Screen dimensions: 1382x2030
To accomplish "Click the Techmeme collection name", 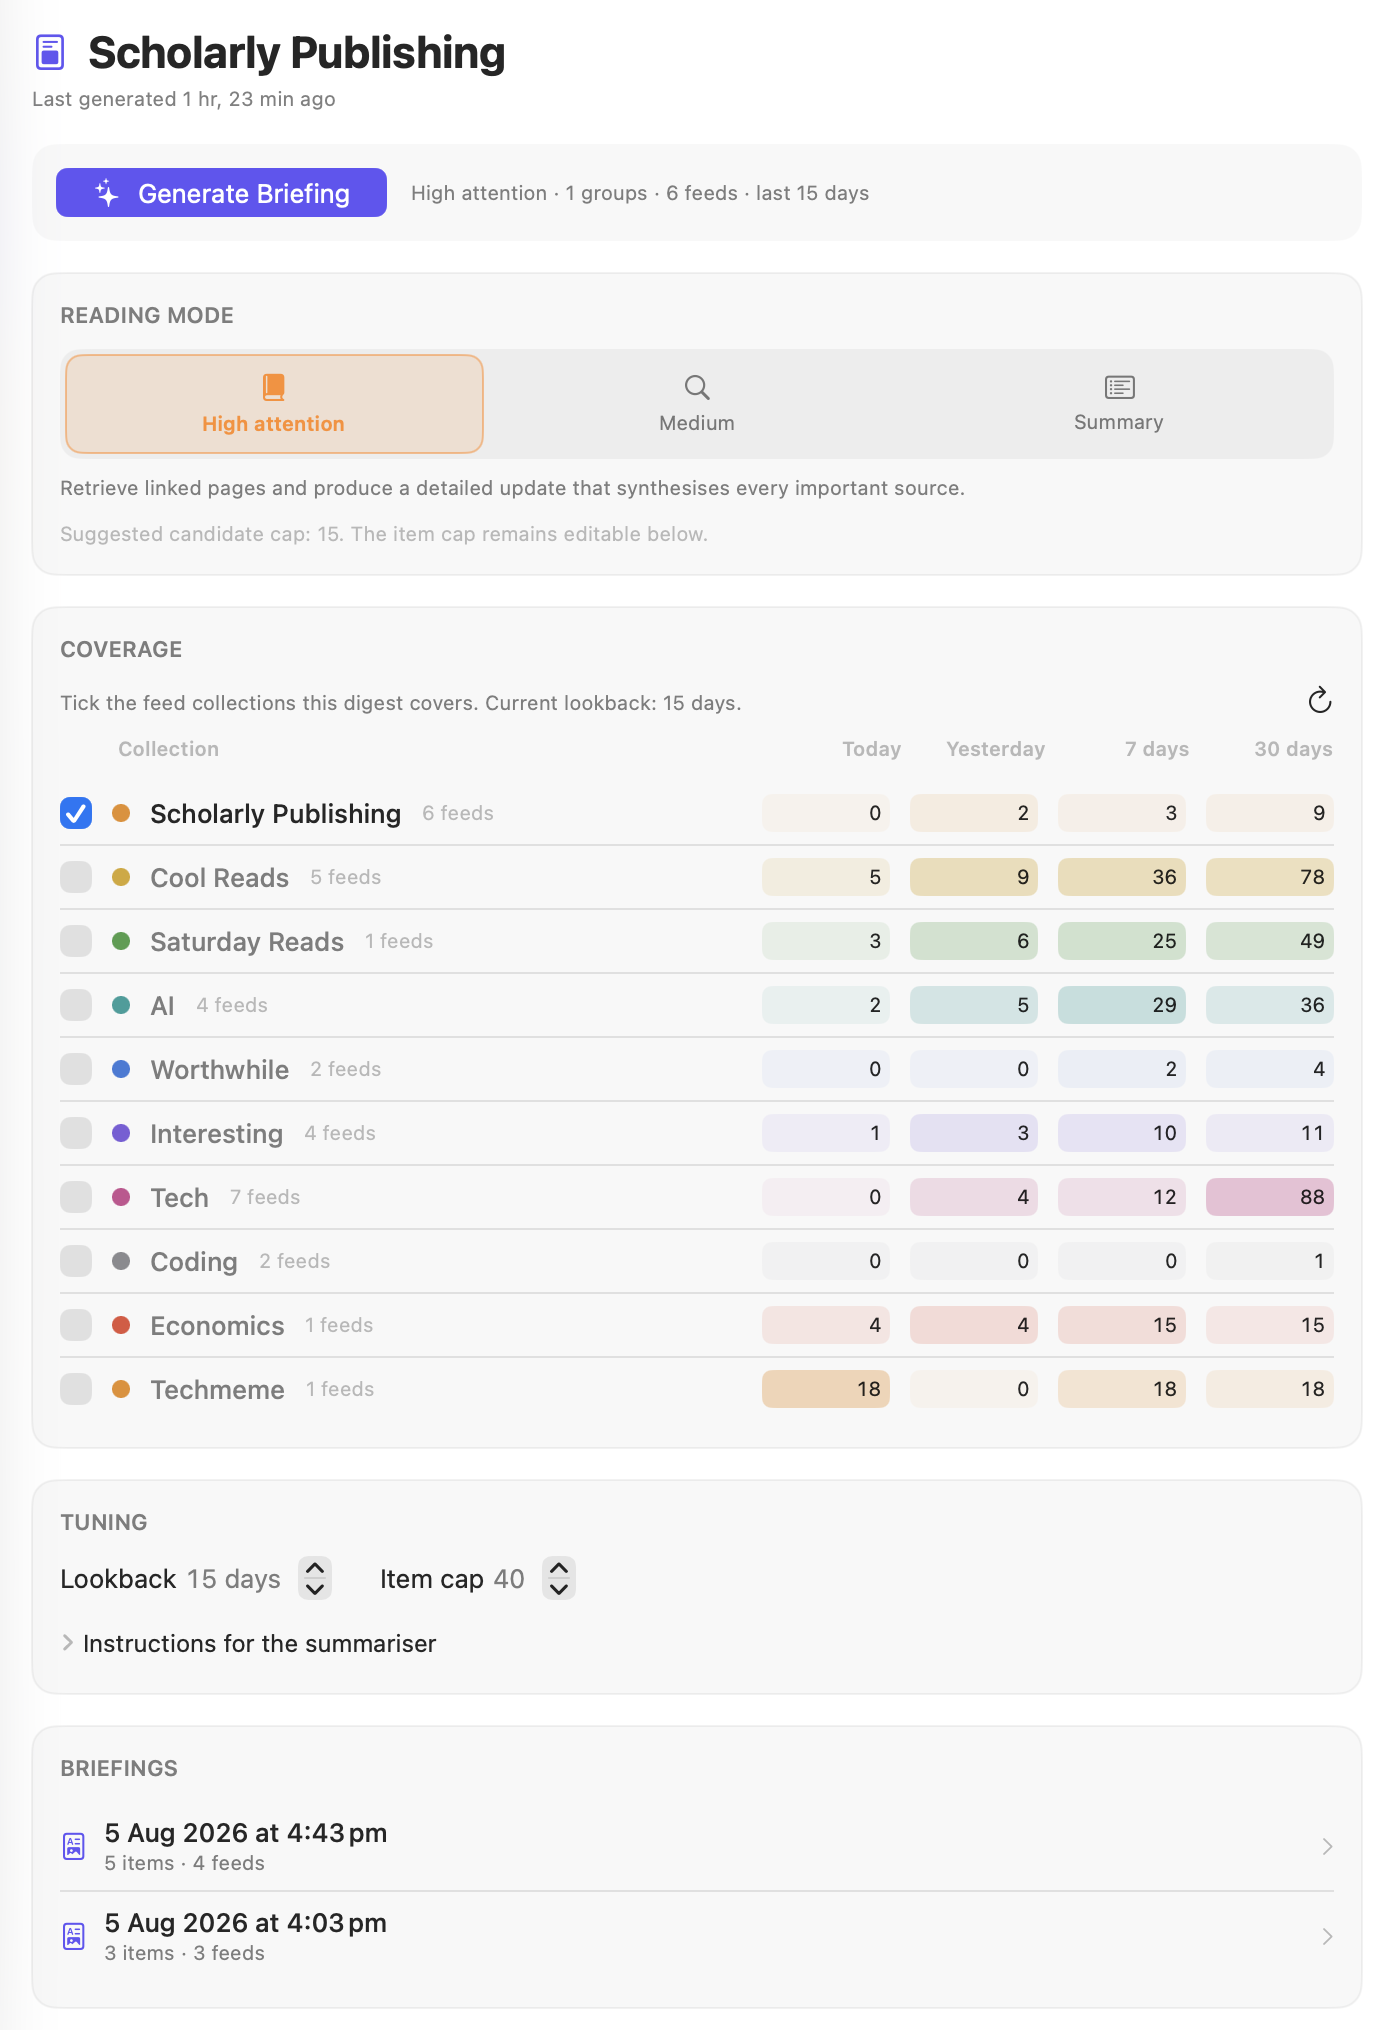I will 218,1390.
